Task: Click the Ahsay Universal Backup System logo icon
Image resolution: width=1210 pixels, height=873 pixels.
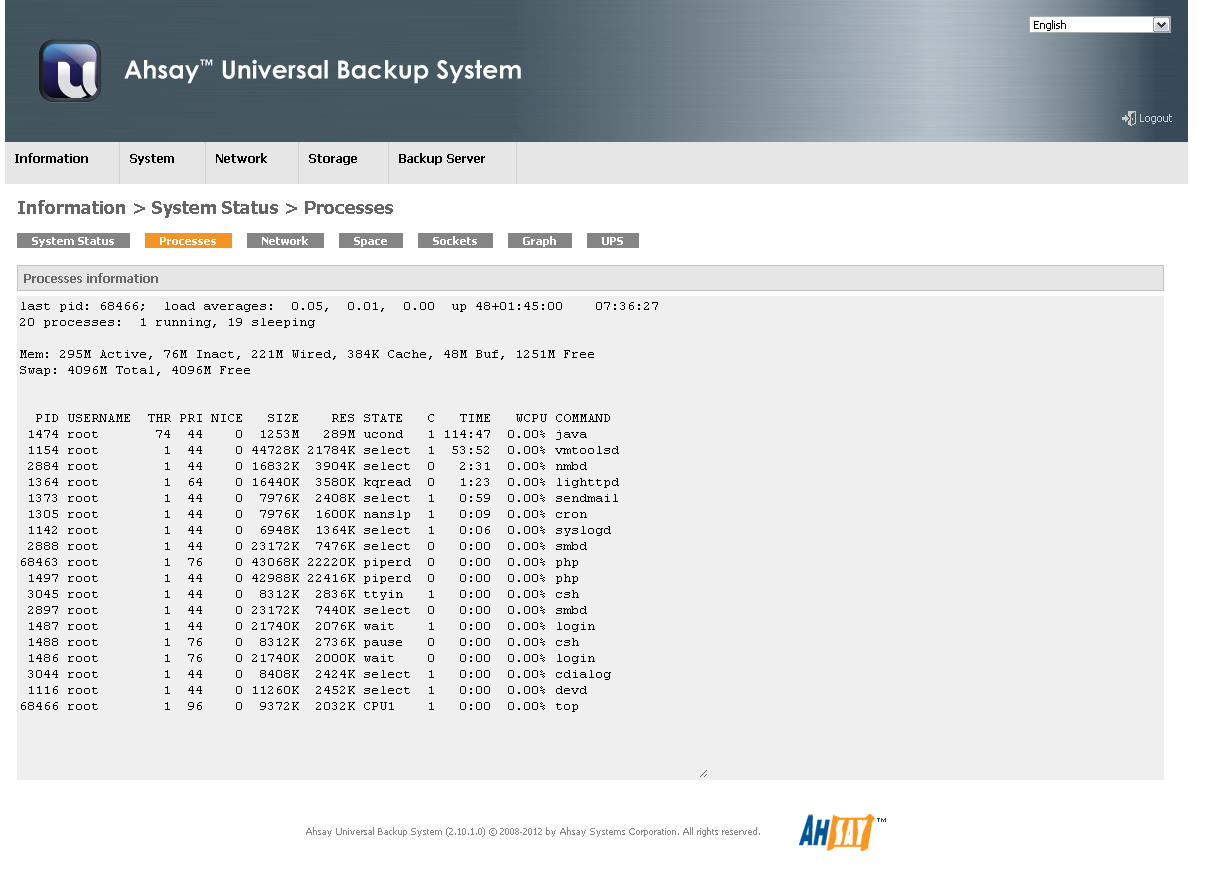Action: click(x=70, y=71)
